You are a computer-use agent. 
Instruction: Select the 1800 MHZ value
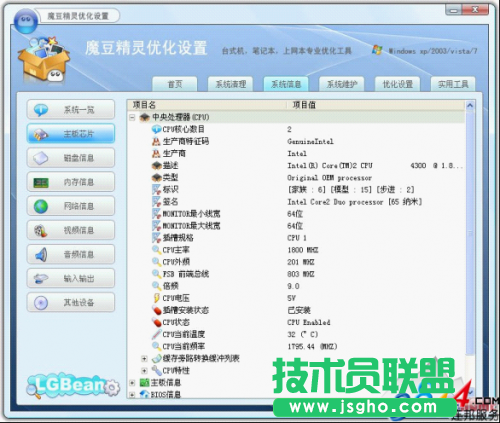tap(303, 250)
